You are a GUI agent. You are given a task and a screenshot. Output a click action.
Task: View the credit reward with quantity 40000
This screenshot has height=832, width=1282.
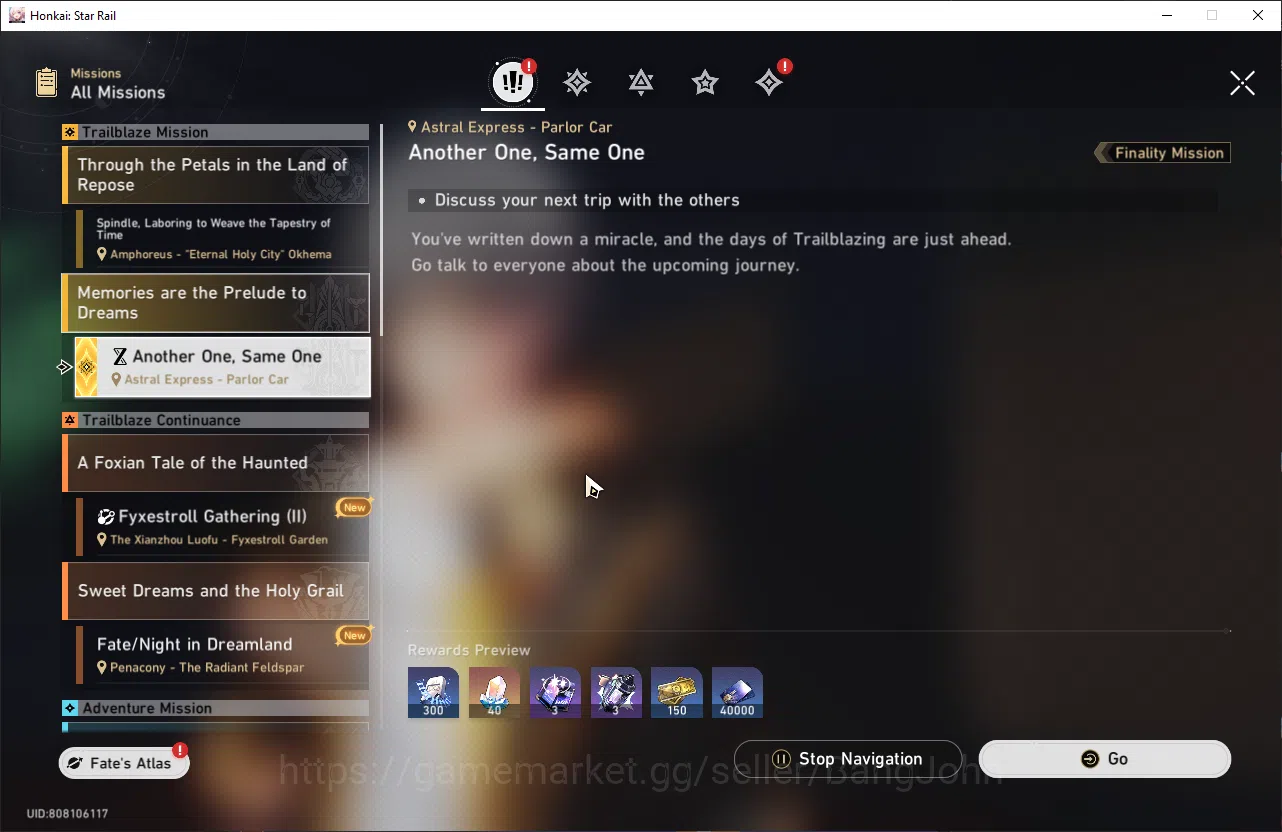[737, 692]
